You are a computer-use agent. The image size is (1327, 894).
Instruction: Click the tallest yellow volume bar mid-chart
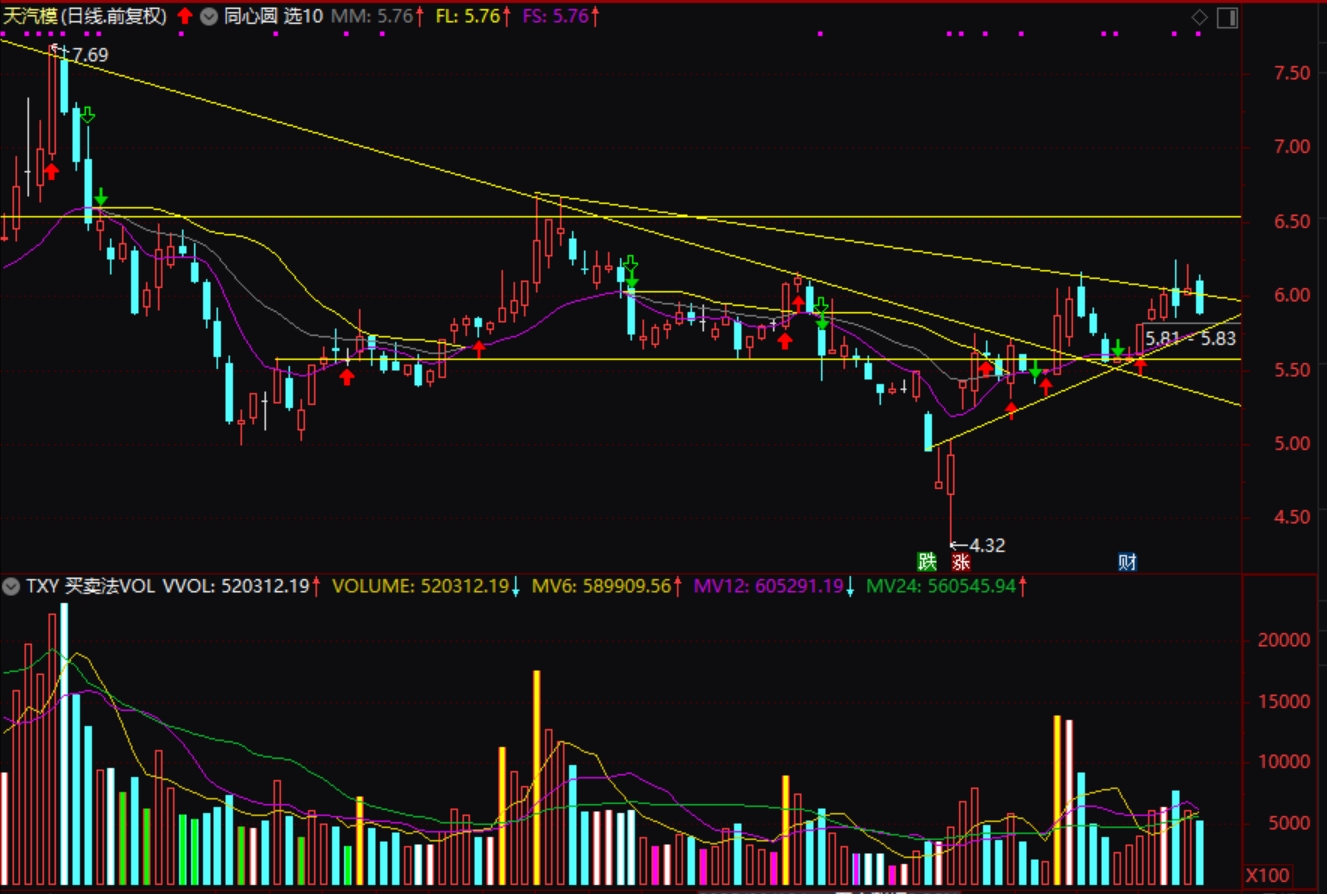pos(537,777)
